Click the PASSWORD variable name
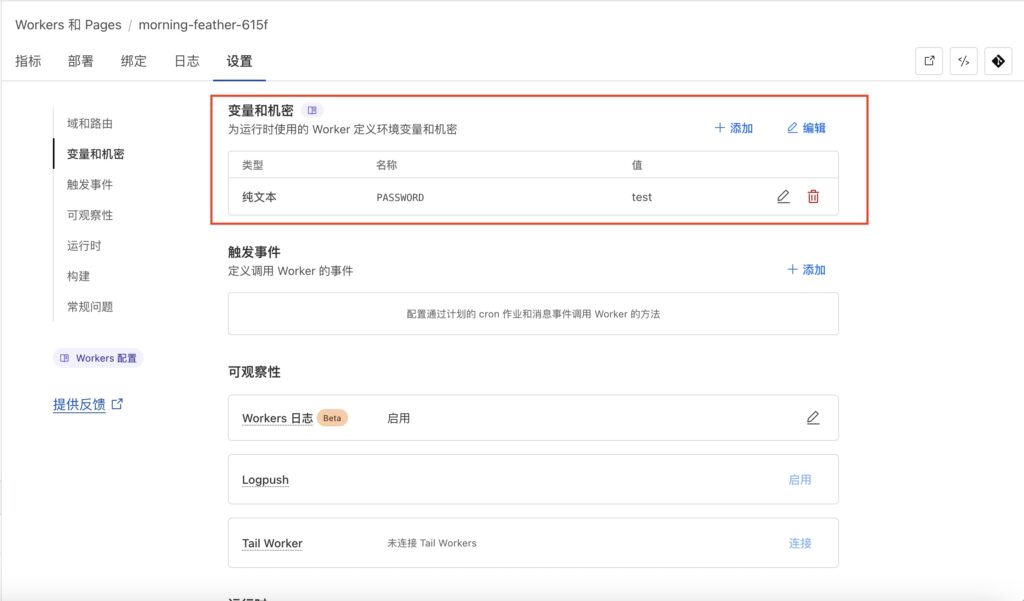The width and height of the screenshot is (1024, 601). tap(400, 197)
